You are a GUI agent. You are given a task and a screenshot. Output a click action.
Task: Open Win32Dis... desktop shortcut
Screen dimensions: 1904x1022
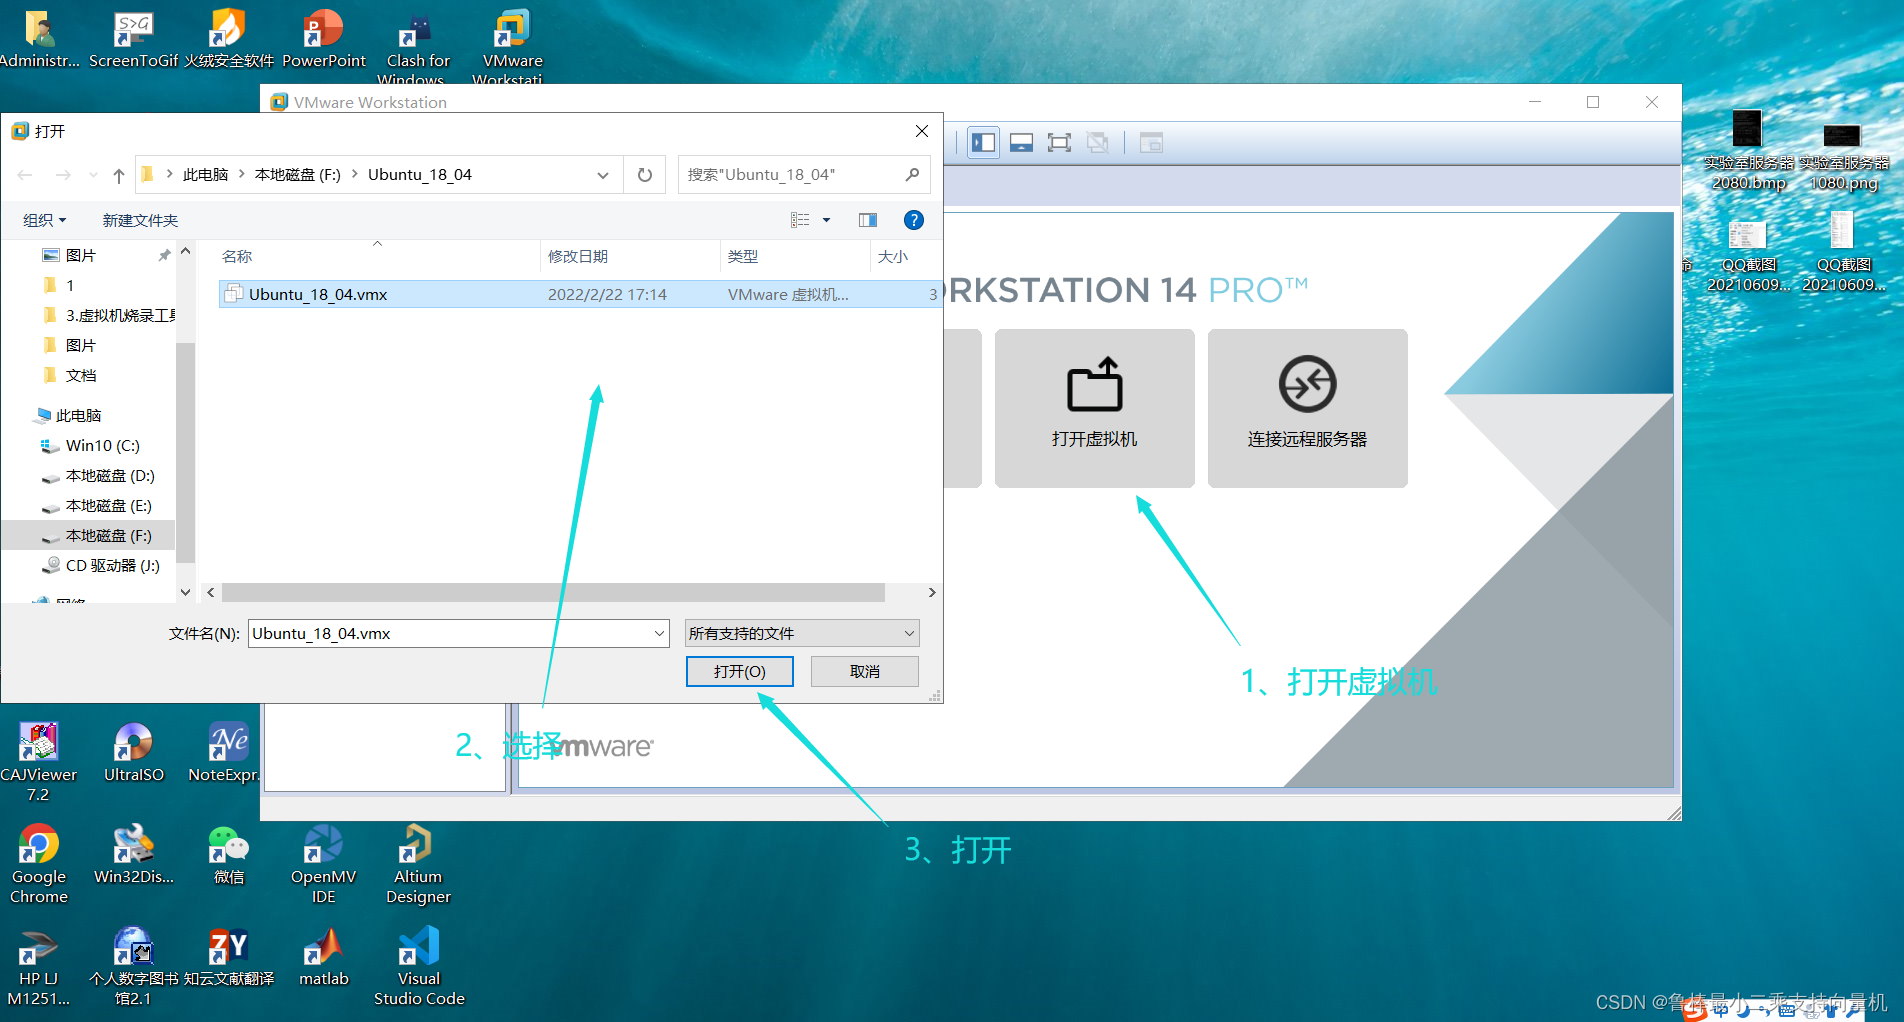[133, 855]
